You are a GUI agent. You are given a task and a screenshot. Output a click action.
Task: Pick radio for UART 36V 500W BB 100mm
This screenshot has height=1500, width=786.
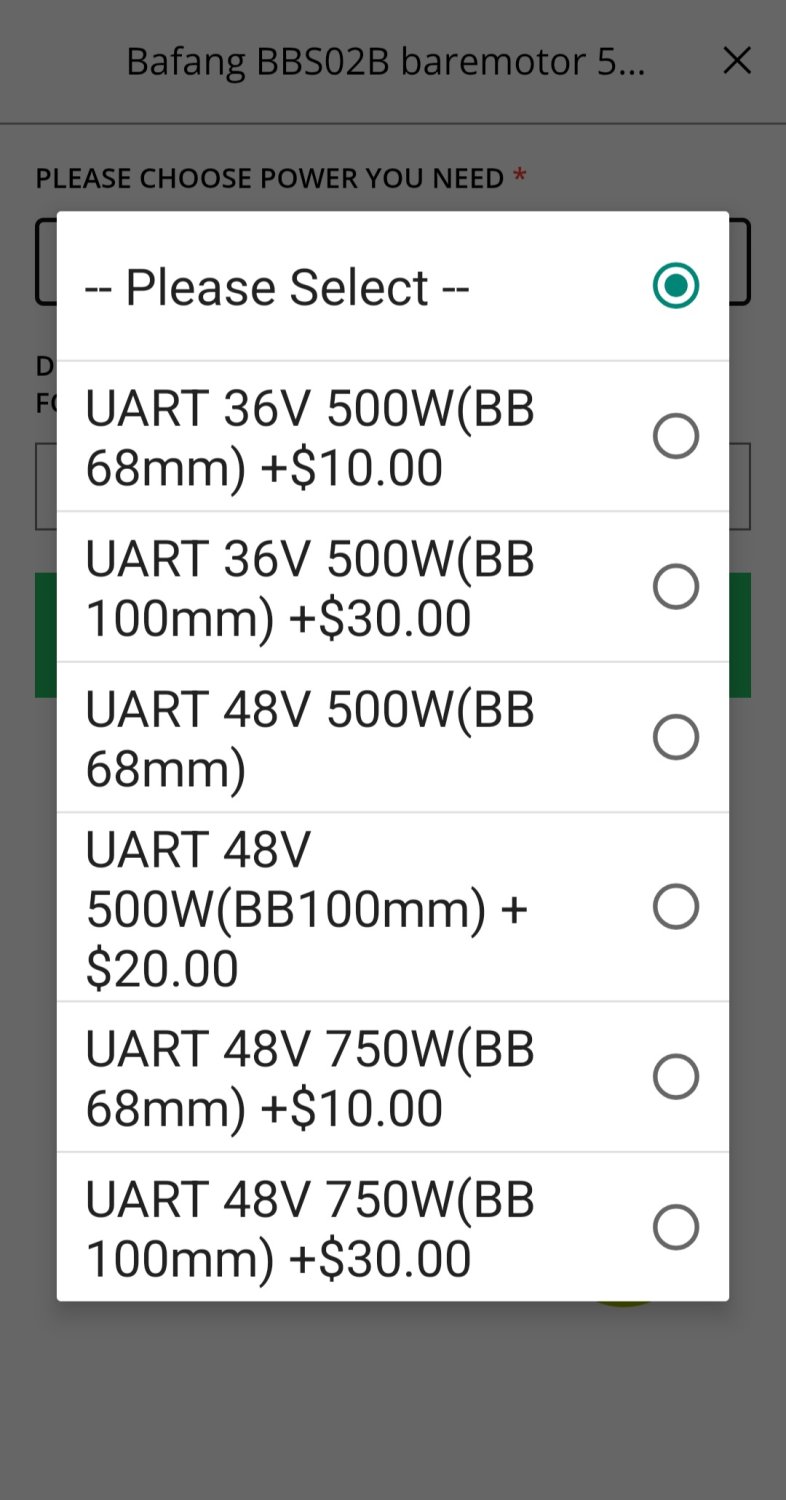click(x=676, y=587)
